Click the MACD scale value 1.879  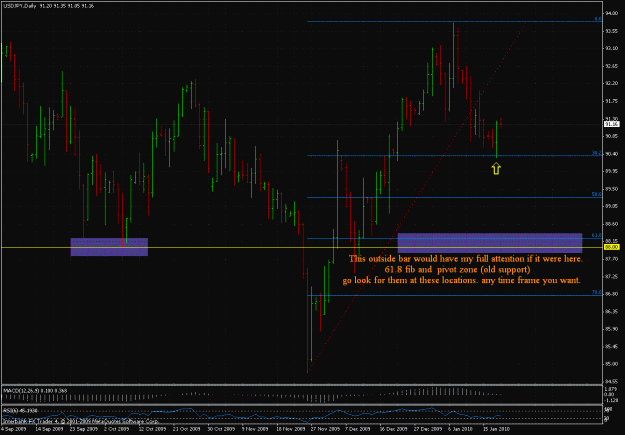click(x=610, y=389)
